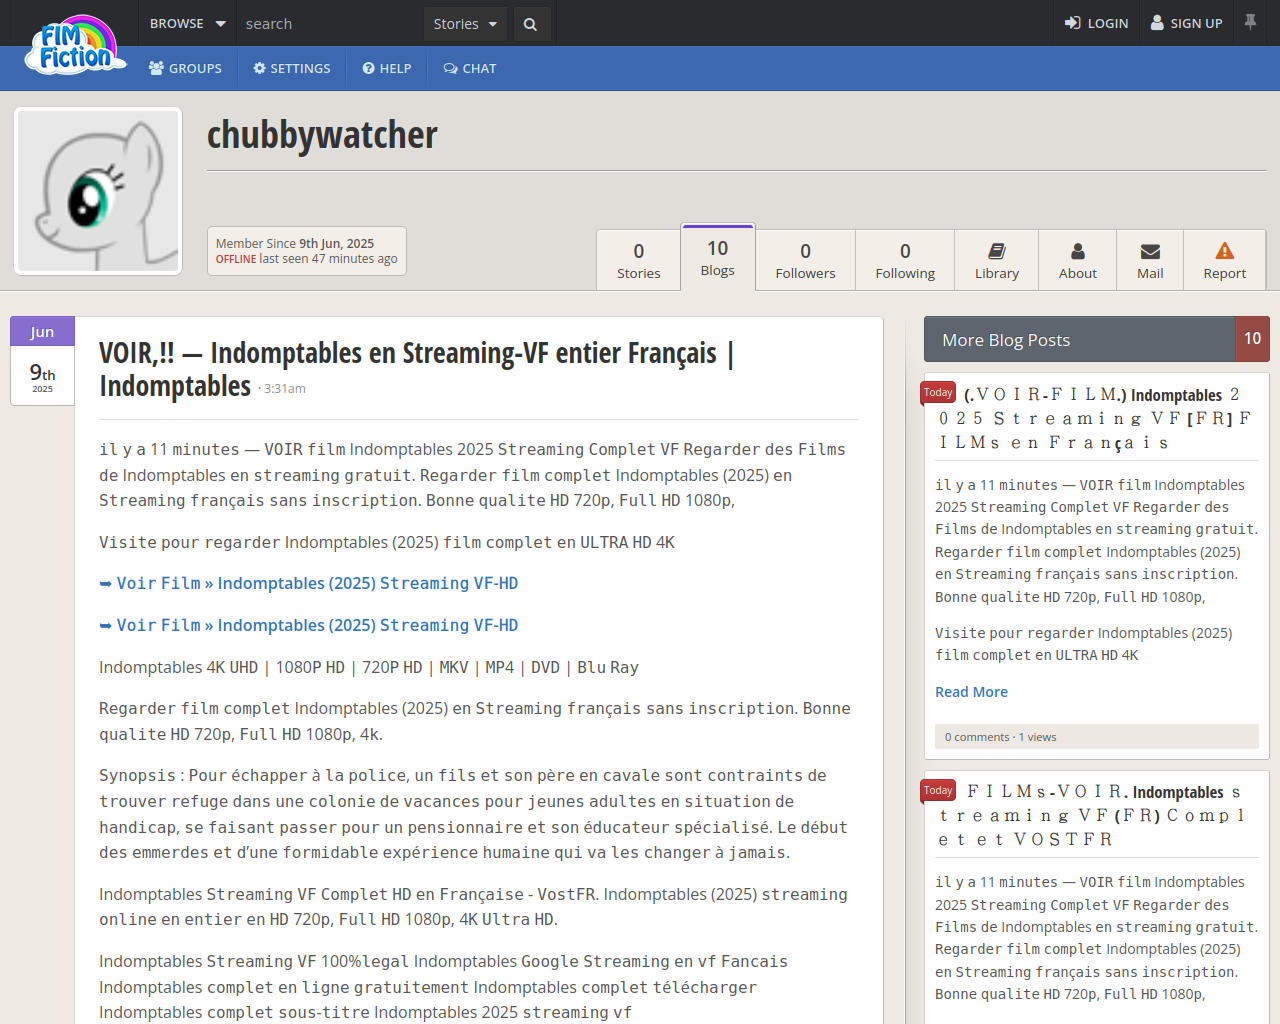This screenshot has height=1024, width=1280.
Task: Click chubbywatcher's pony avatar image
Action: pos(98,191)
